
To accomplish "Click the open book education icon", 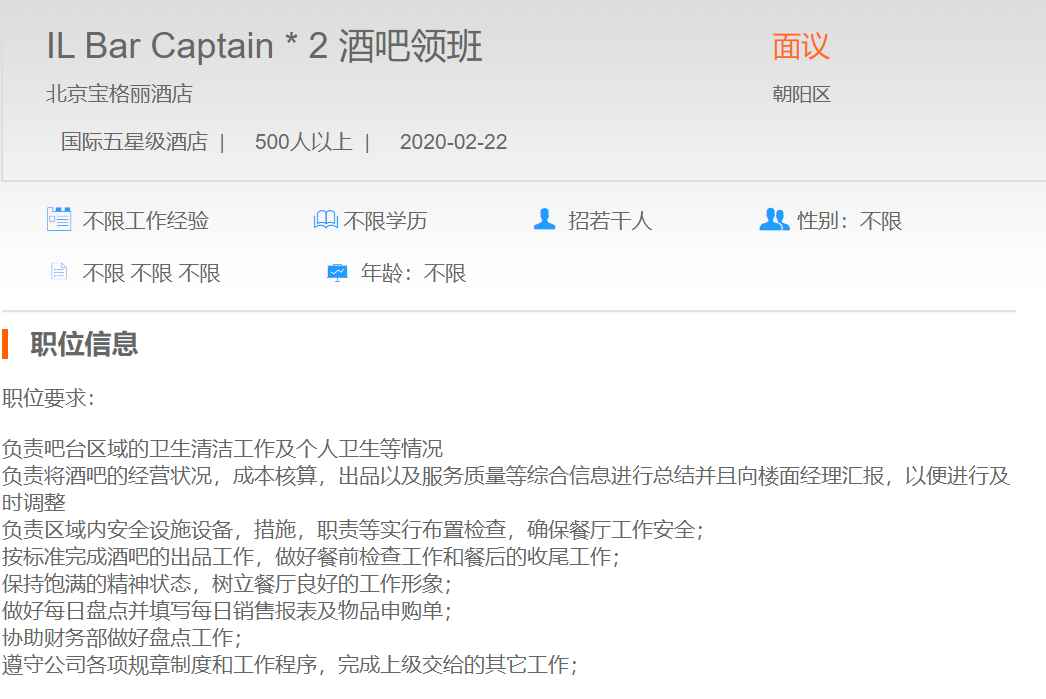I will coord(325,220).
